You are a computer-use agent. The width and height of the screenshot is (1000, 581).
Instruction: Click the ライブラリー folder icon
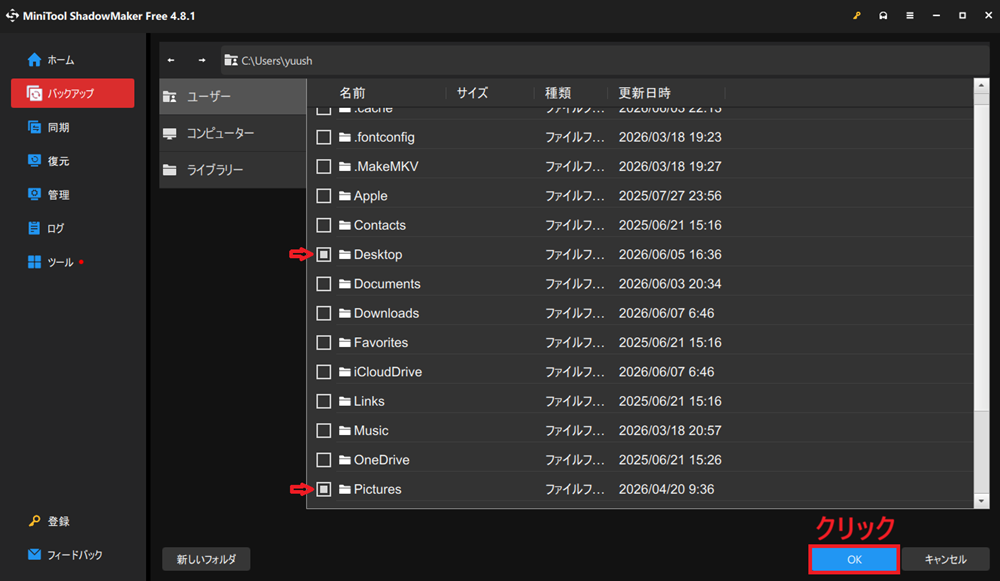170,170
